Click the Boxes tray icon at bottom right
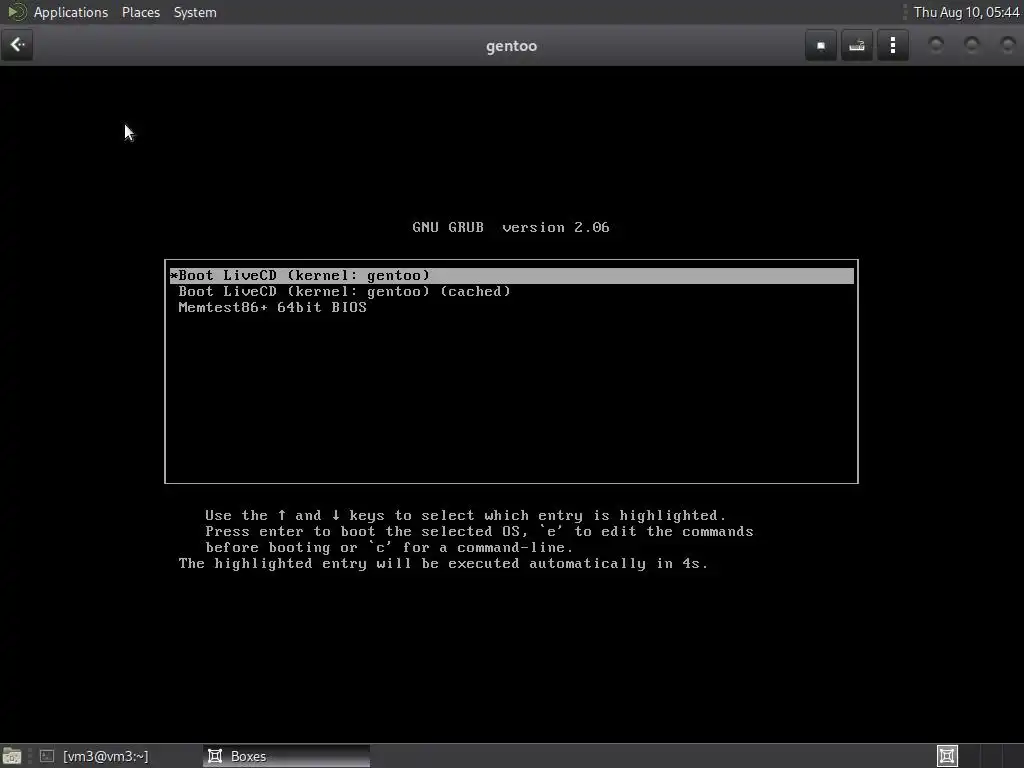The image size is (1024, 768). coord(948,756)
